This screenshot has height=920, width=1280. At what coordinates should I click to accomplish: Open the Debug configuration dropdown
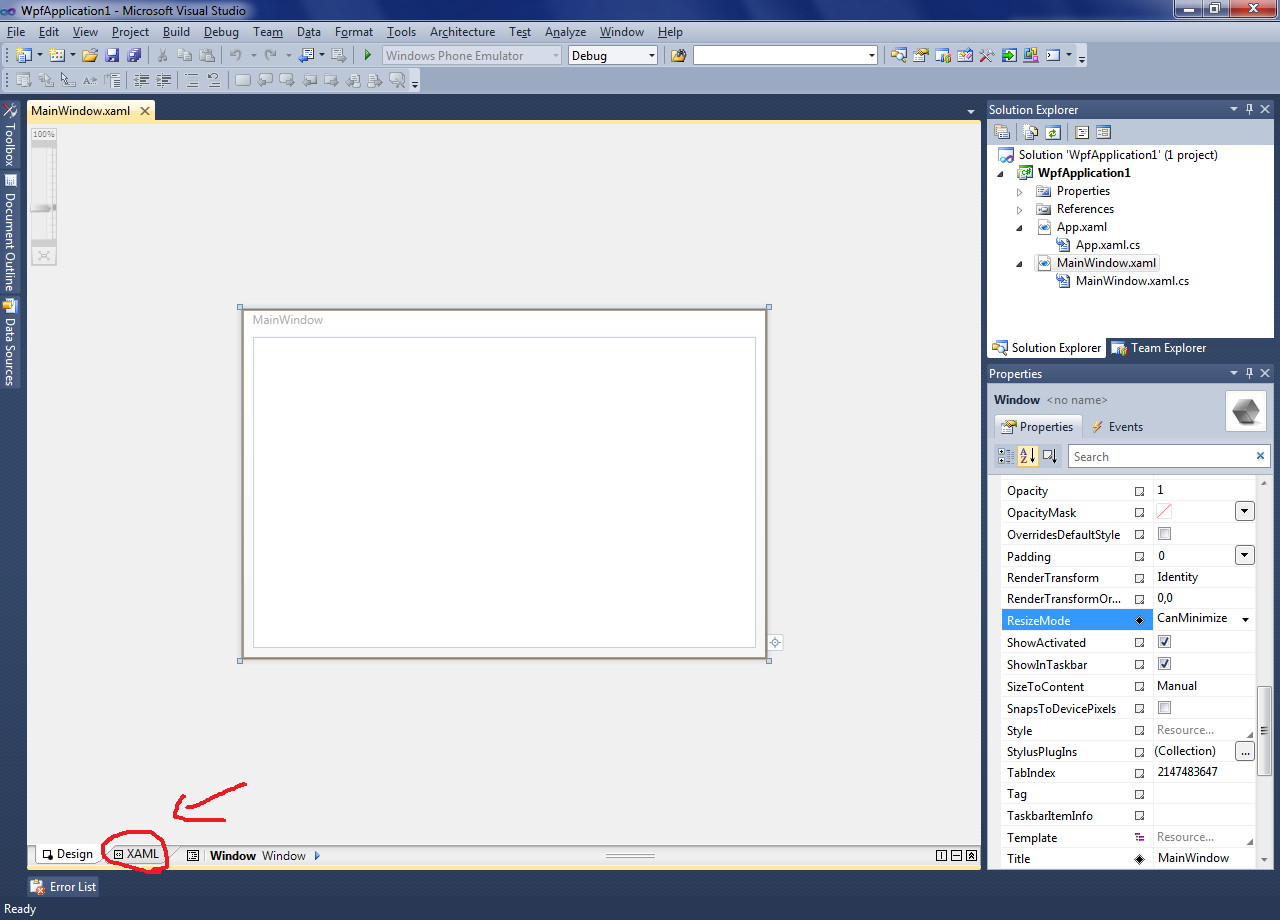pos(652,56)
